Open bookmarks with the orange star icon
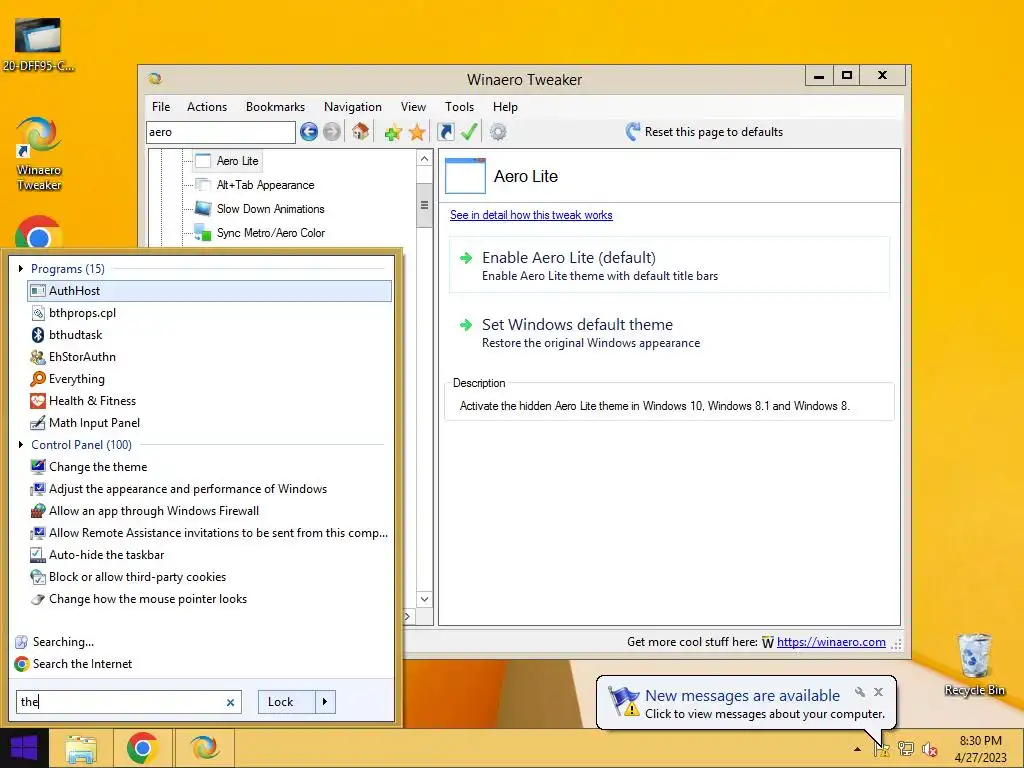 coord(417,132)
